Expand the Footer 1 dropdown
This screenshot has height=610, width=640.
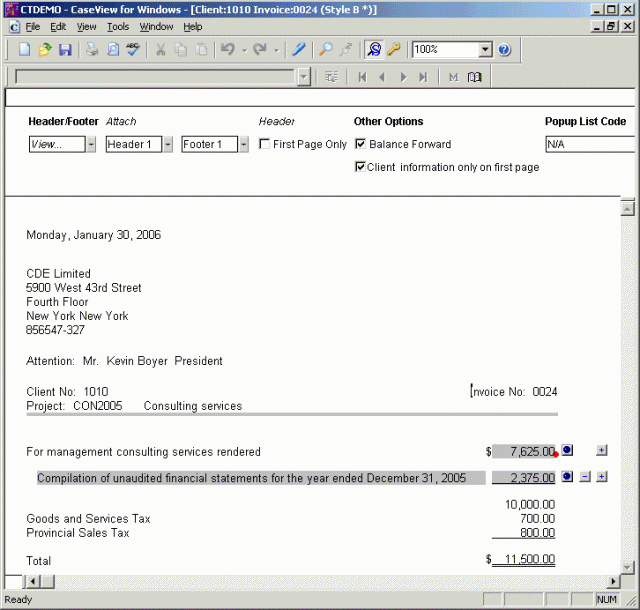(244, 144)
